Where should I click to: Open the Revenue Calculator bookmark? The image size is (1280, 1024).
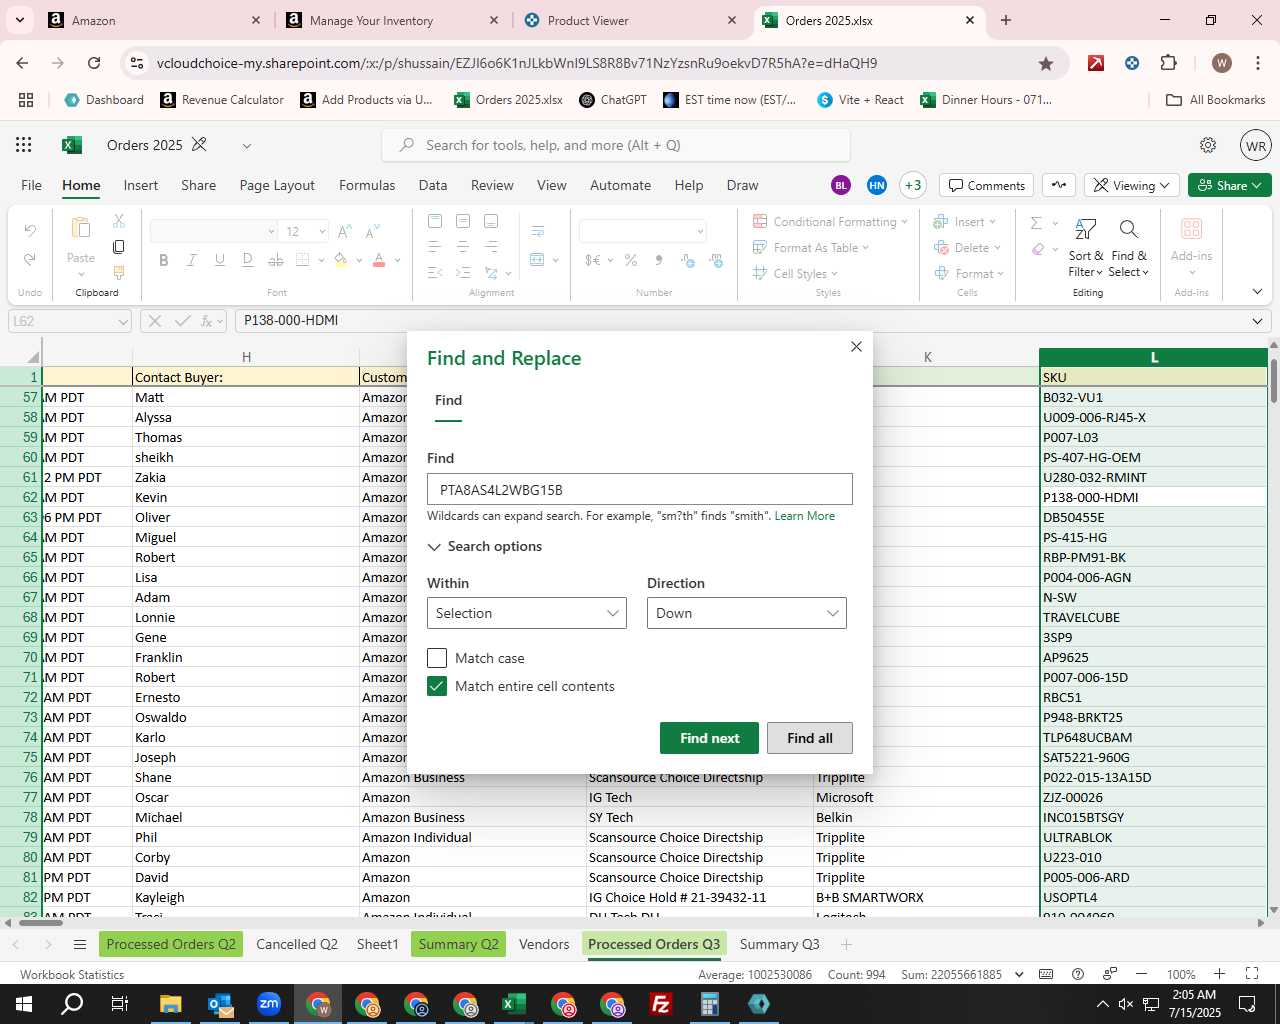point(222,100)
